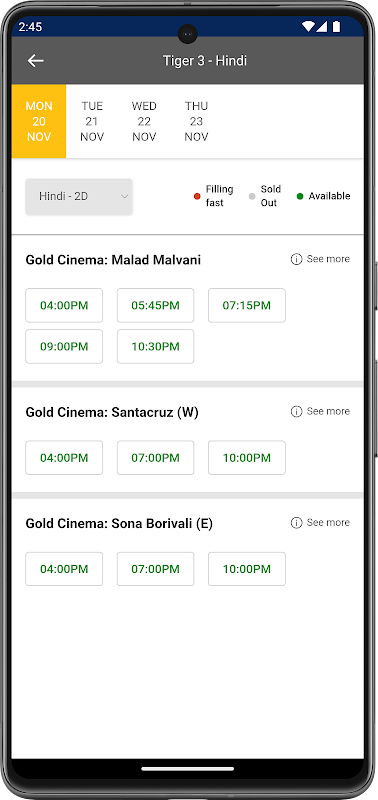Book 07:15PM show at Malad Malvani

coord(247,306)
